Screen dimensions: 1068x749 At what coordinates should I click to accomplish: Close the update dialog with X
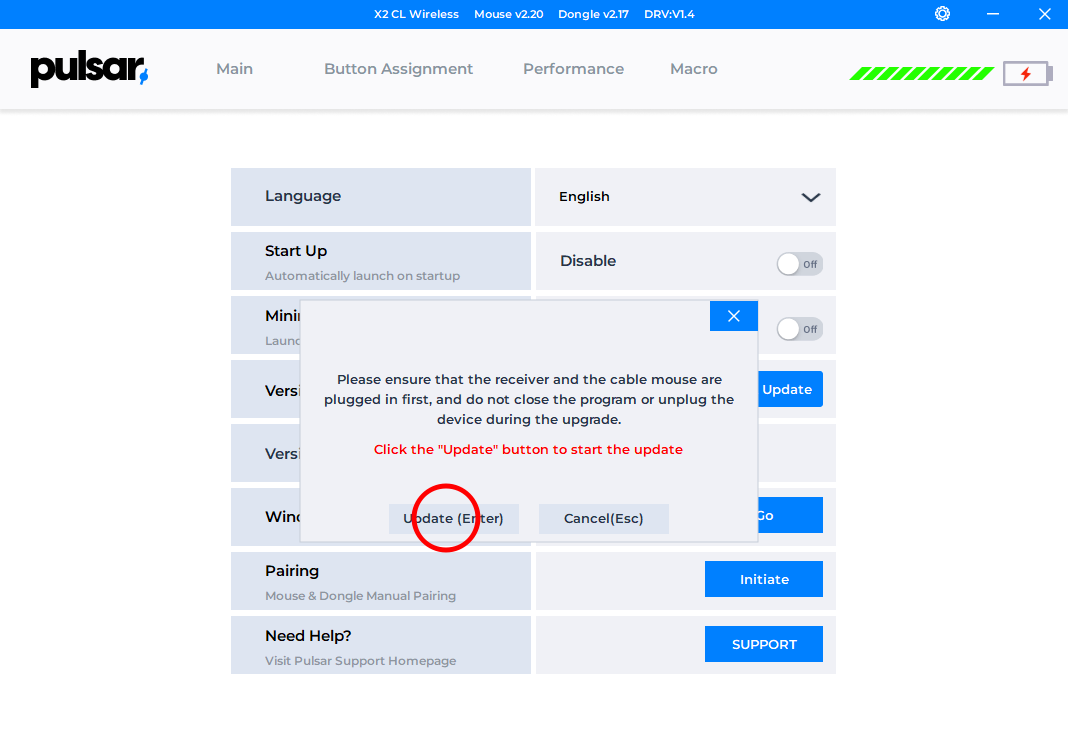[x=734, y=316]
